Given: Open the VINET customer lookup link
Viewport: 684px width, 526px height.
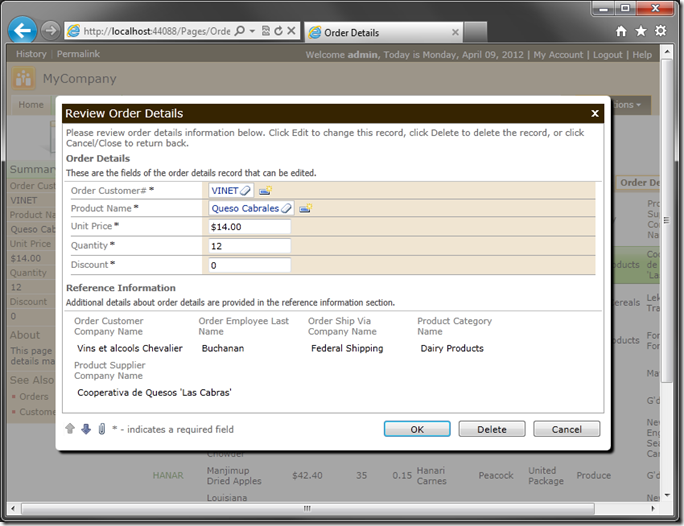Looking at the screenshot, I should pos(225,191).
